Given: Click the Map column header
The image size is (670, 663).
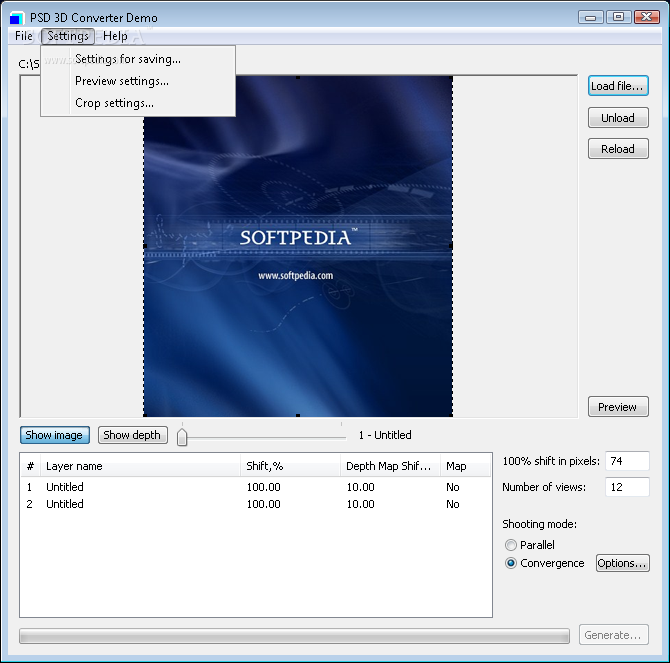Looking at the screenshot, I should pyautogui.click(x=465, y=466).
